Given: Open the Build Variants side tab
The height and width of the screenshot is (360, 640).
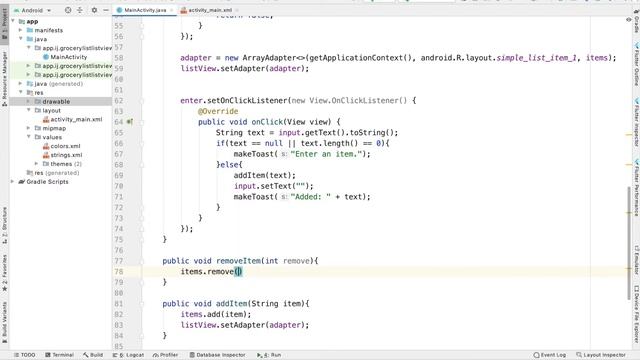Looking at the screenshot, I should [x=4, y=322].
